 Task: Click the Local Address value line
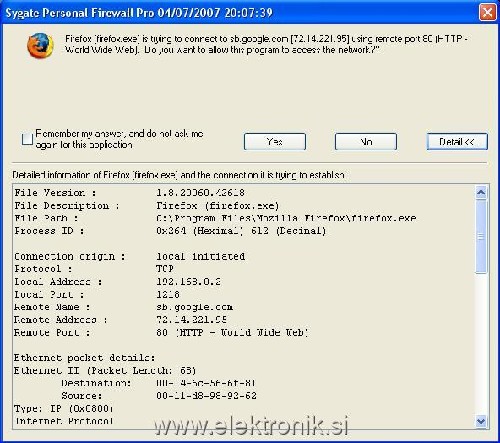188,282
